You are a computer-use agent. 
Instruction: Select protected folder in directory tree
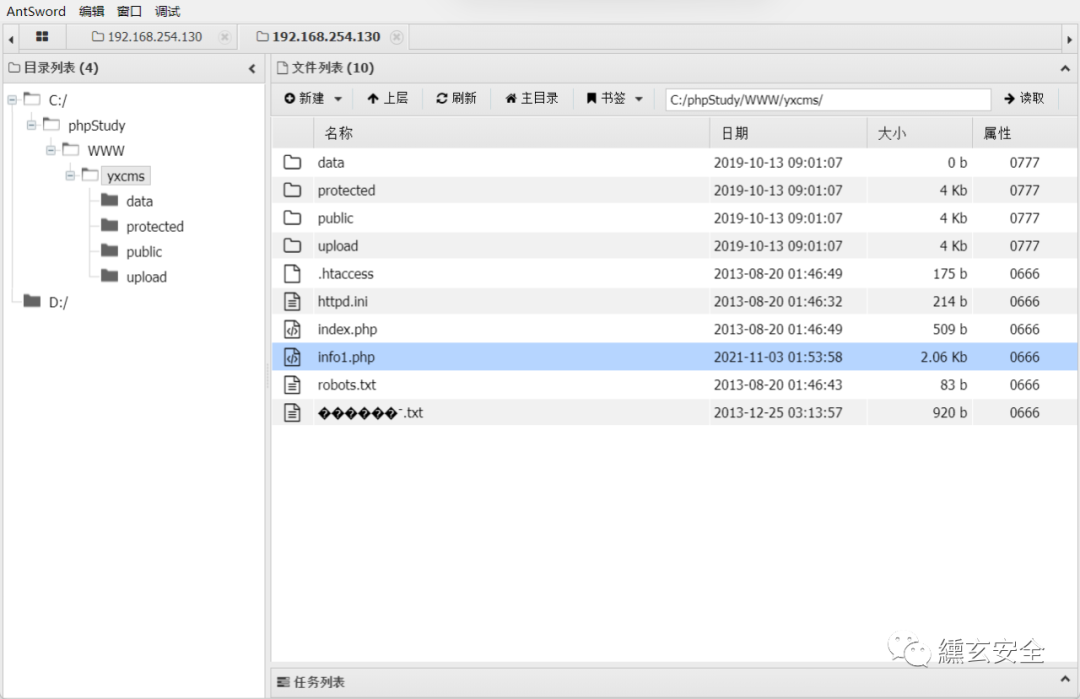tap(155, 227)
